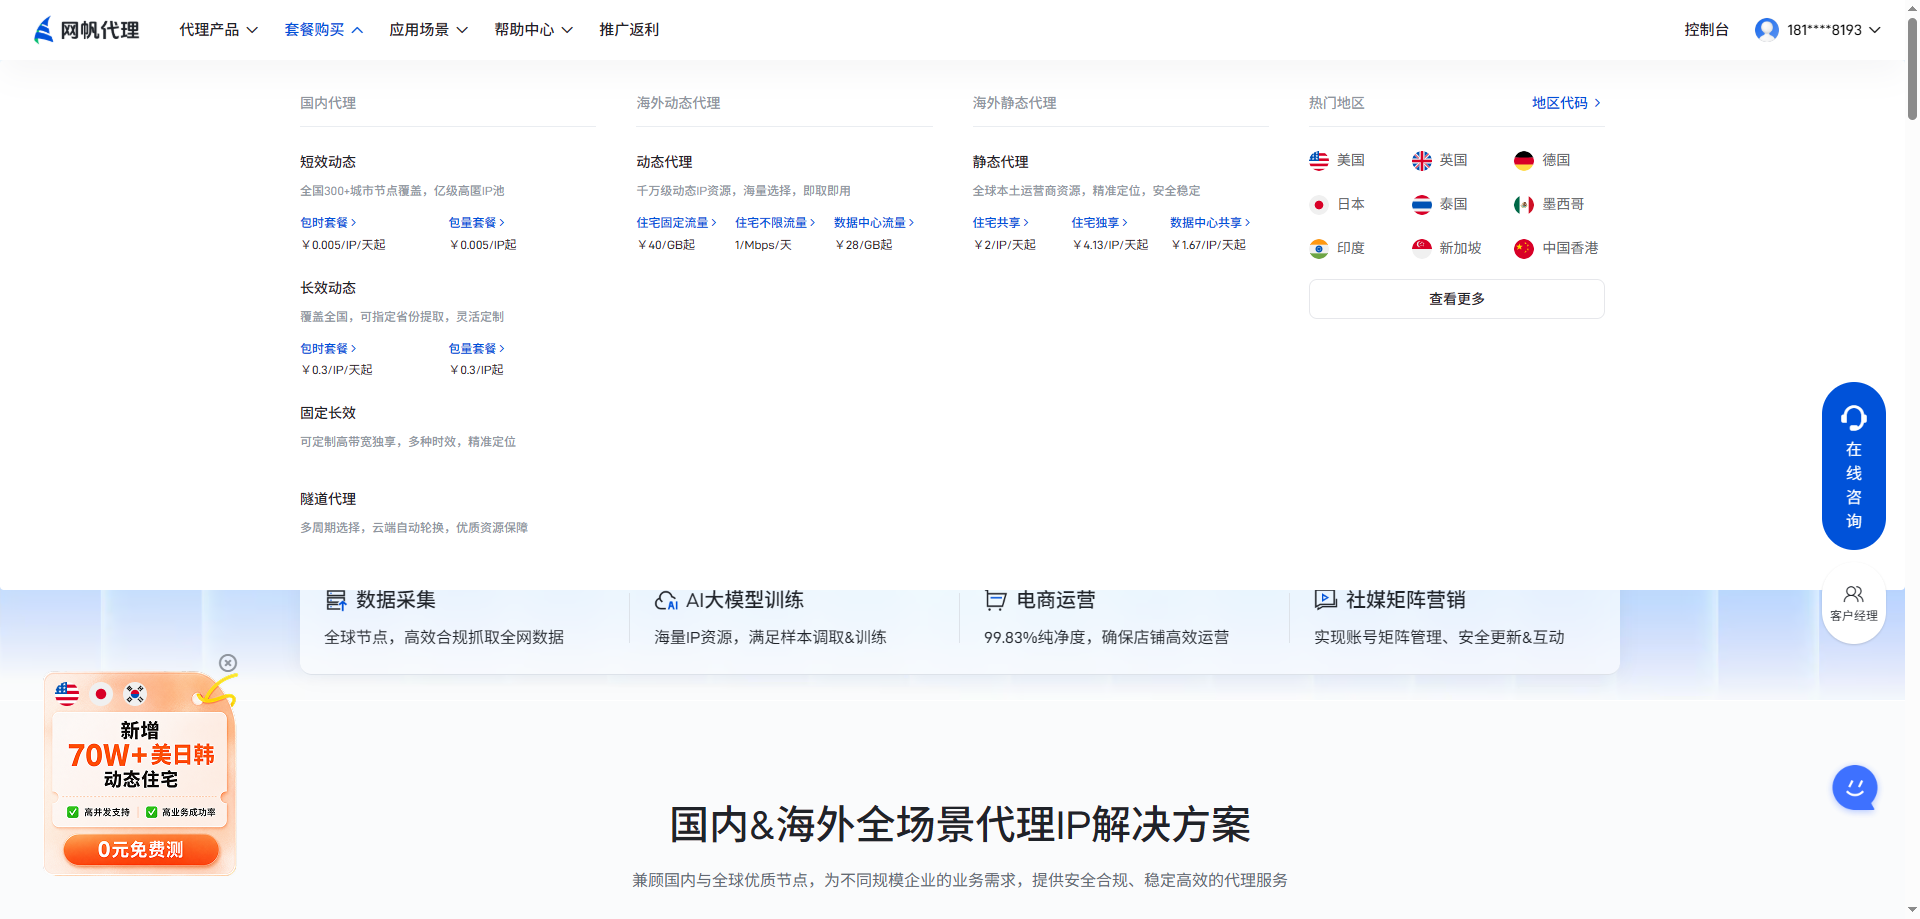1920x919 pixels.
Task: Open the 代理产品 dropdown menu
Action: pyautogui.click(x=219, y=30)
